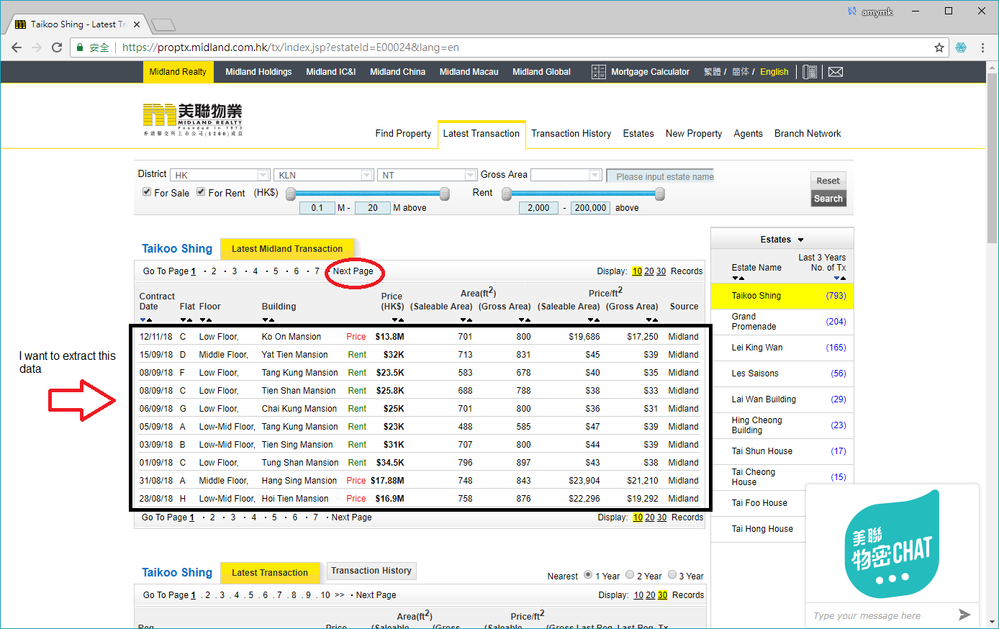The width and height of the screenshot is (999, 629).
Task: Sort by Building column arrows
Action: (268, 320)
